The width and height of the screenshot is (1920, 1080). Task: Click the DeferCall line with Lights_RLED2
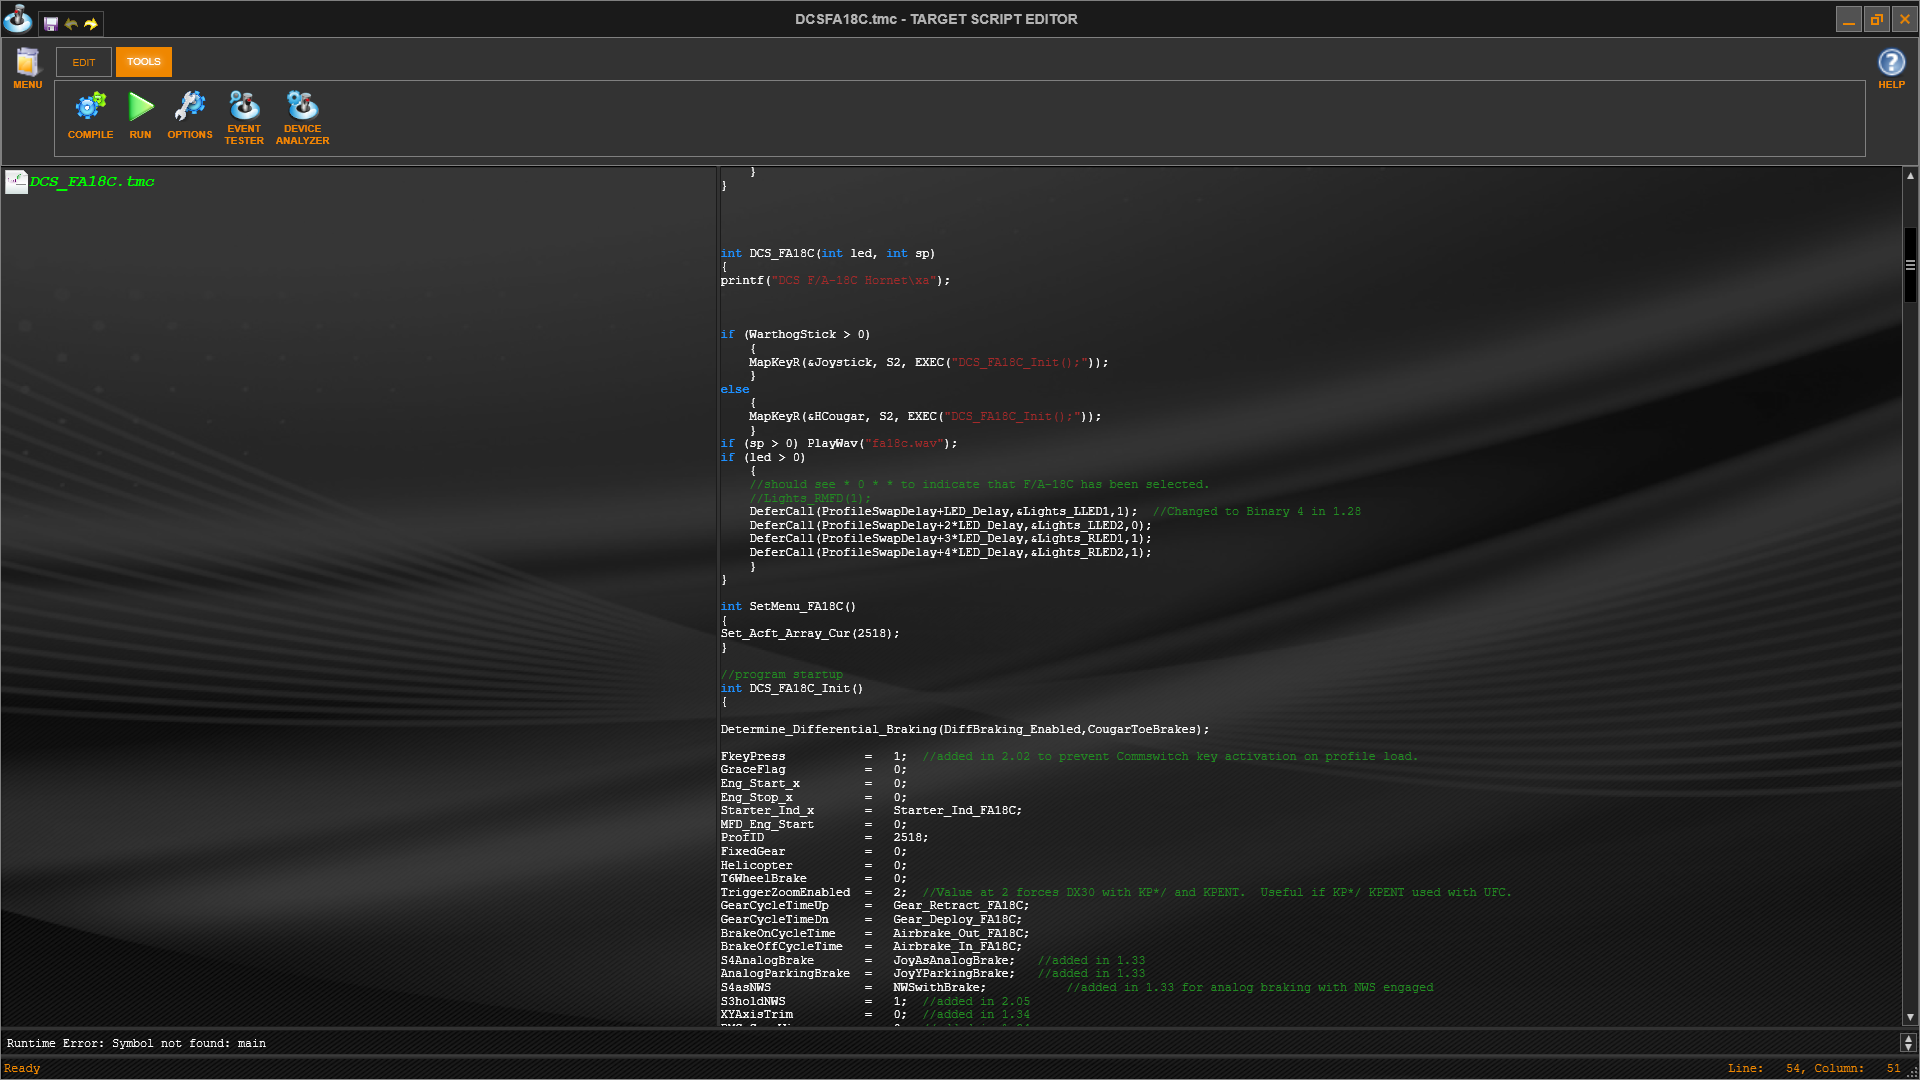pos(950,553)
